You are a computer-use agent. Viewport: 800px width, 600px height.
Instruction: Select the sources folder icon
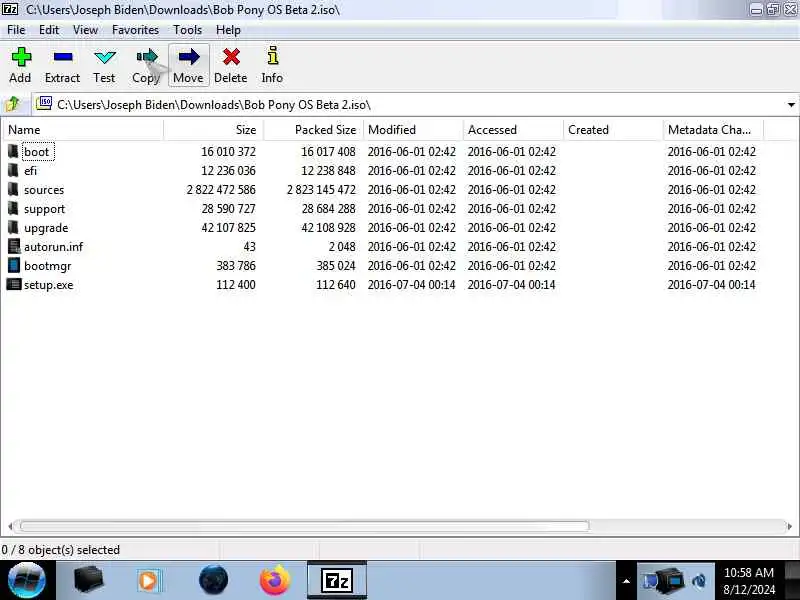[13, 189]
